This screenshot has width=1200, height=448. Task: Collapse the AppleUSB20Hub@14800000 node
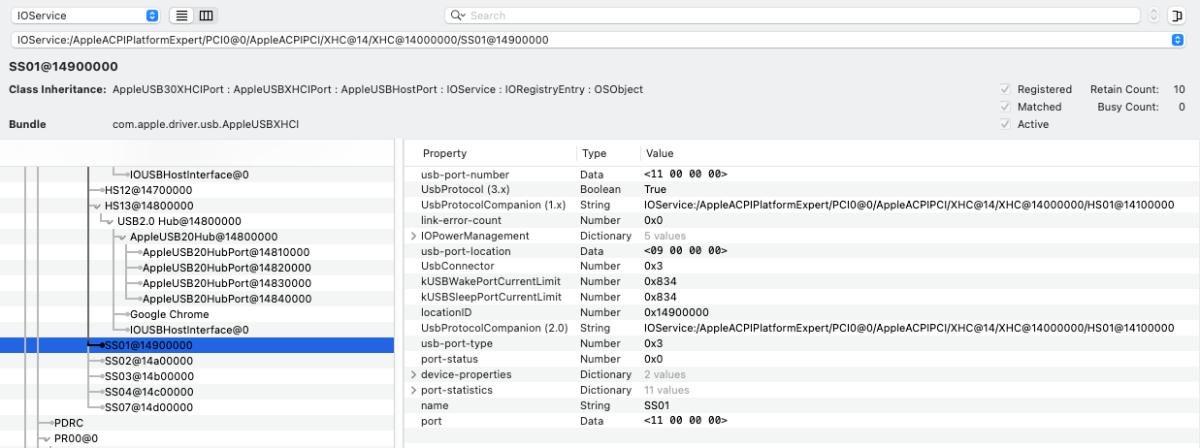(x=122, y=237)
